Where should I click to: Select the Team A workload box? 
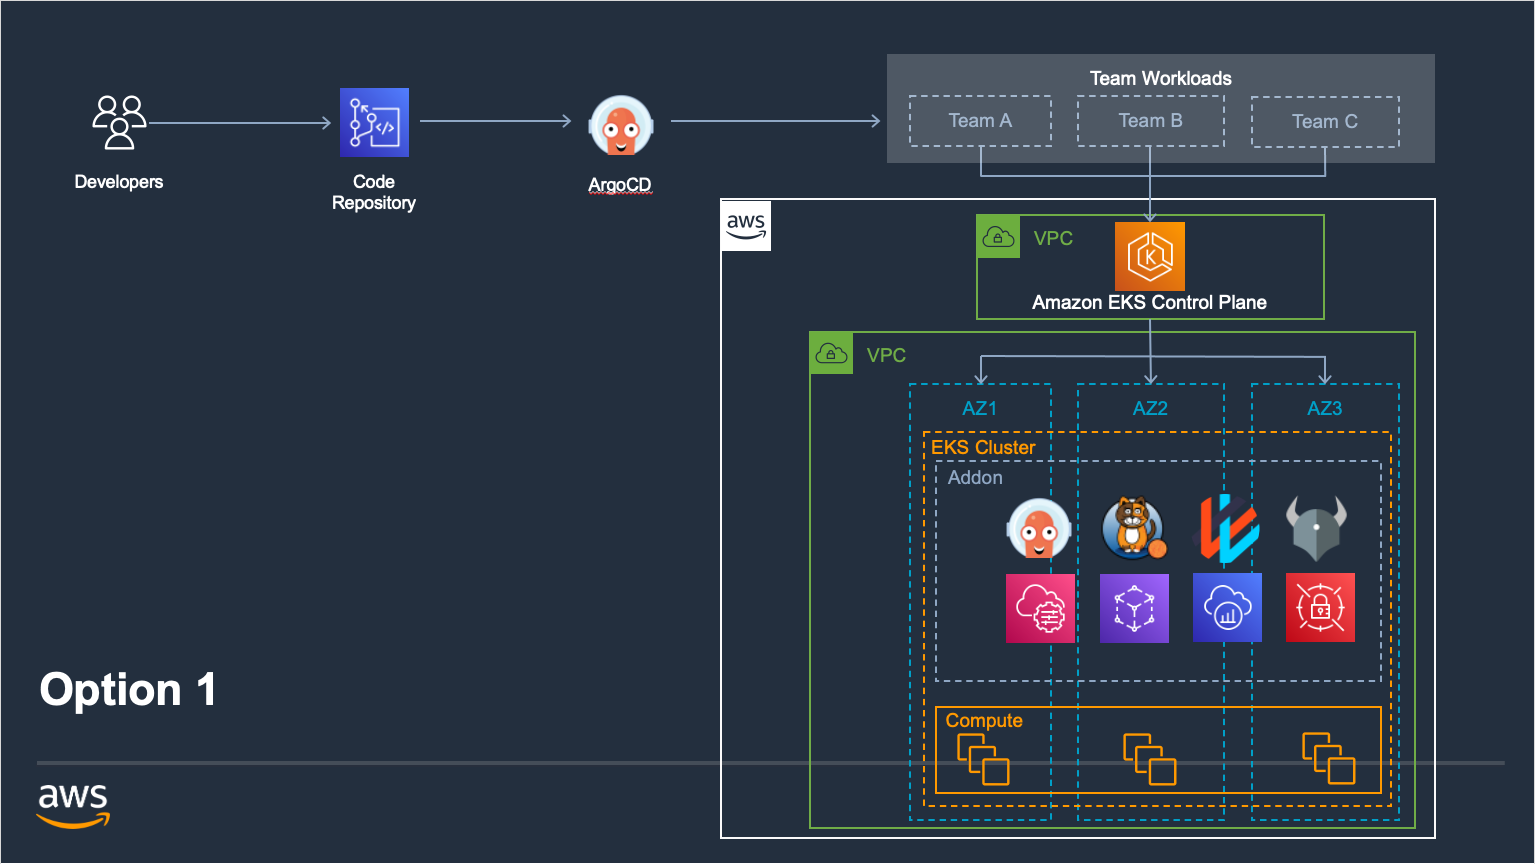coord(980,120)
